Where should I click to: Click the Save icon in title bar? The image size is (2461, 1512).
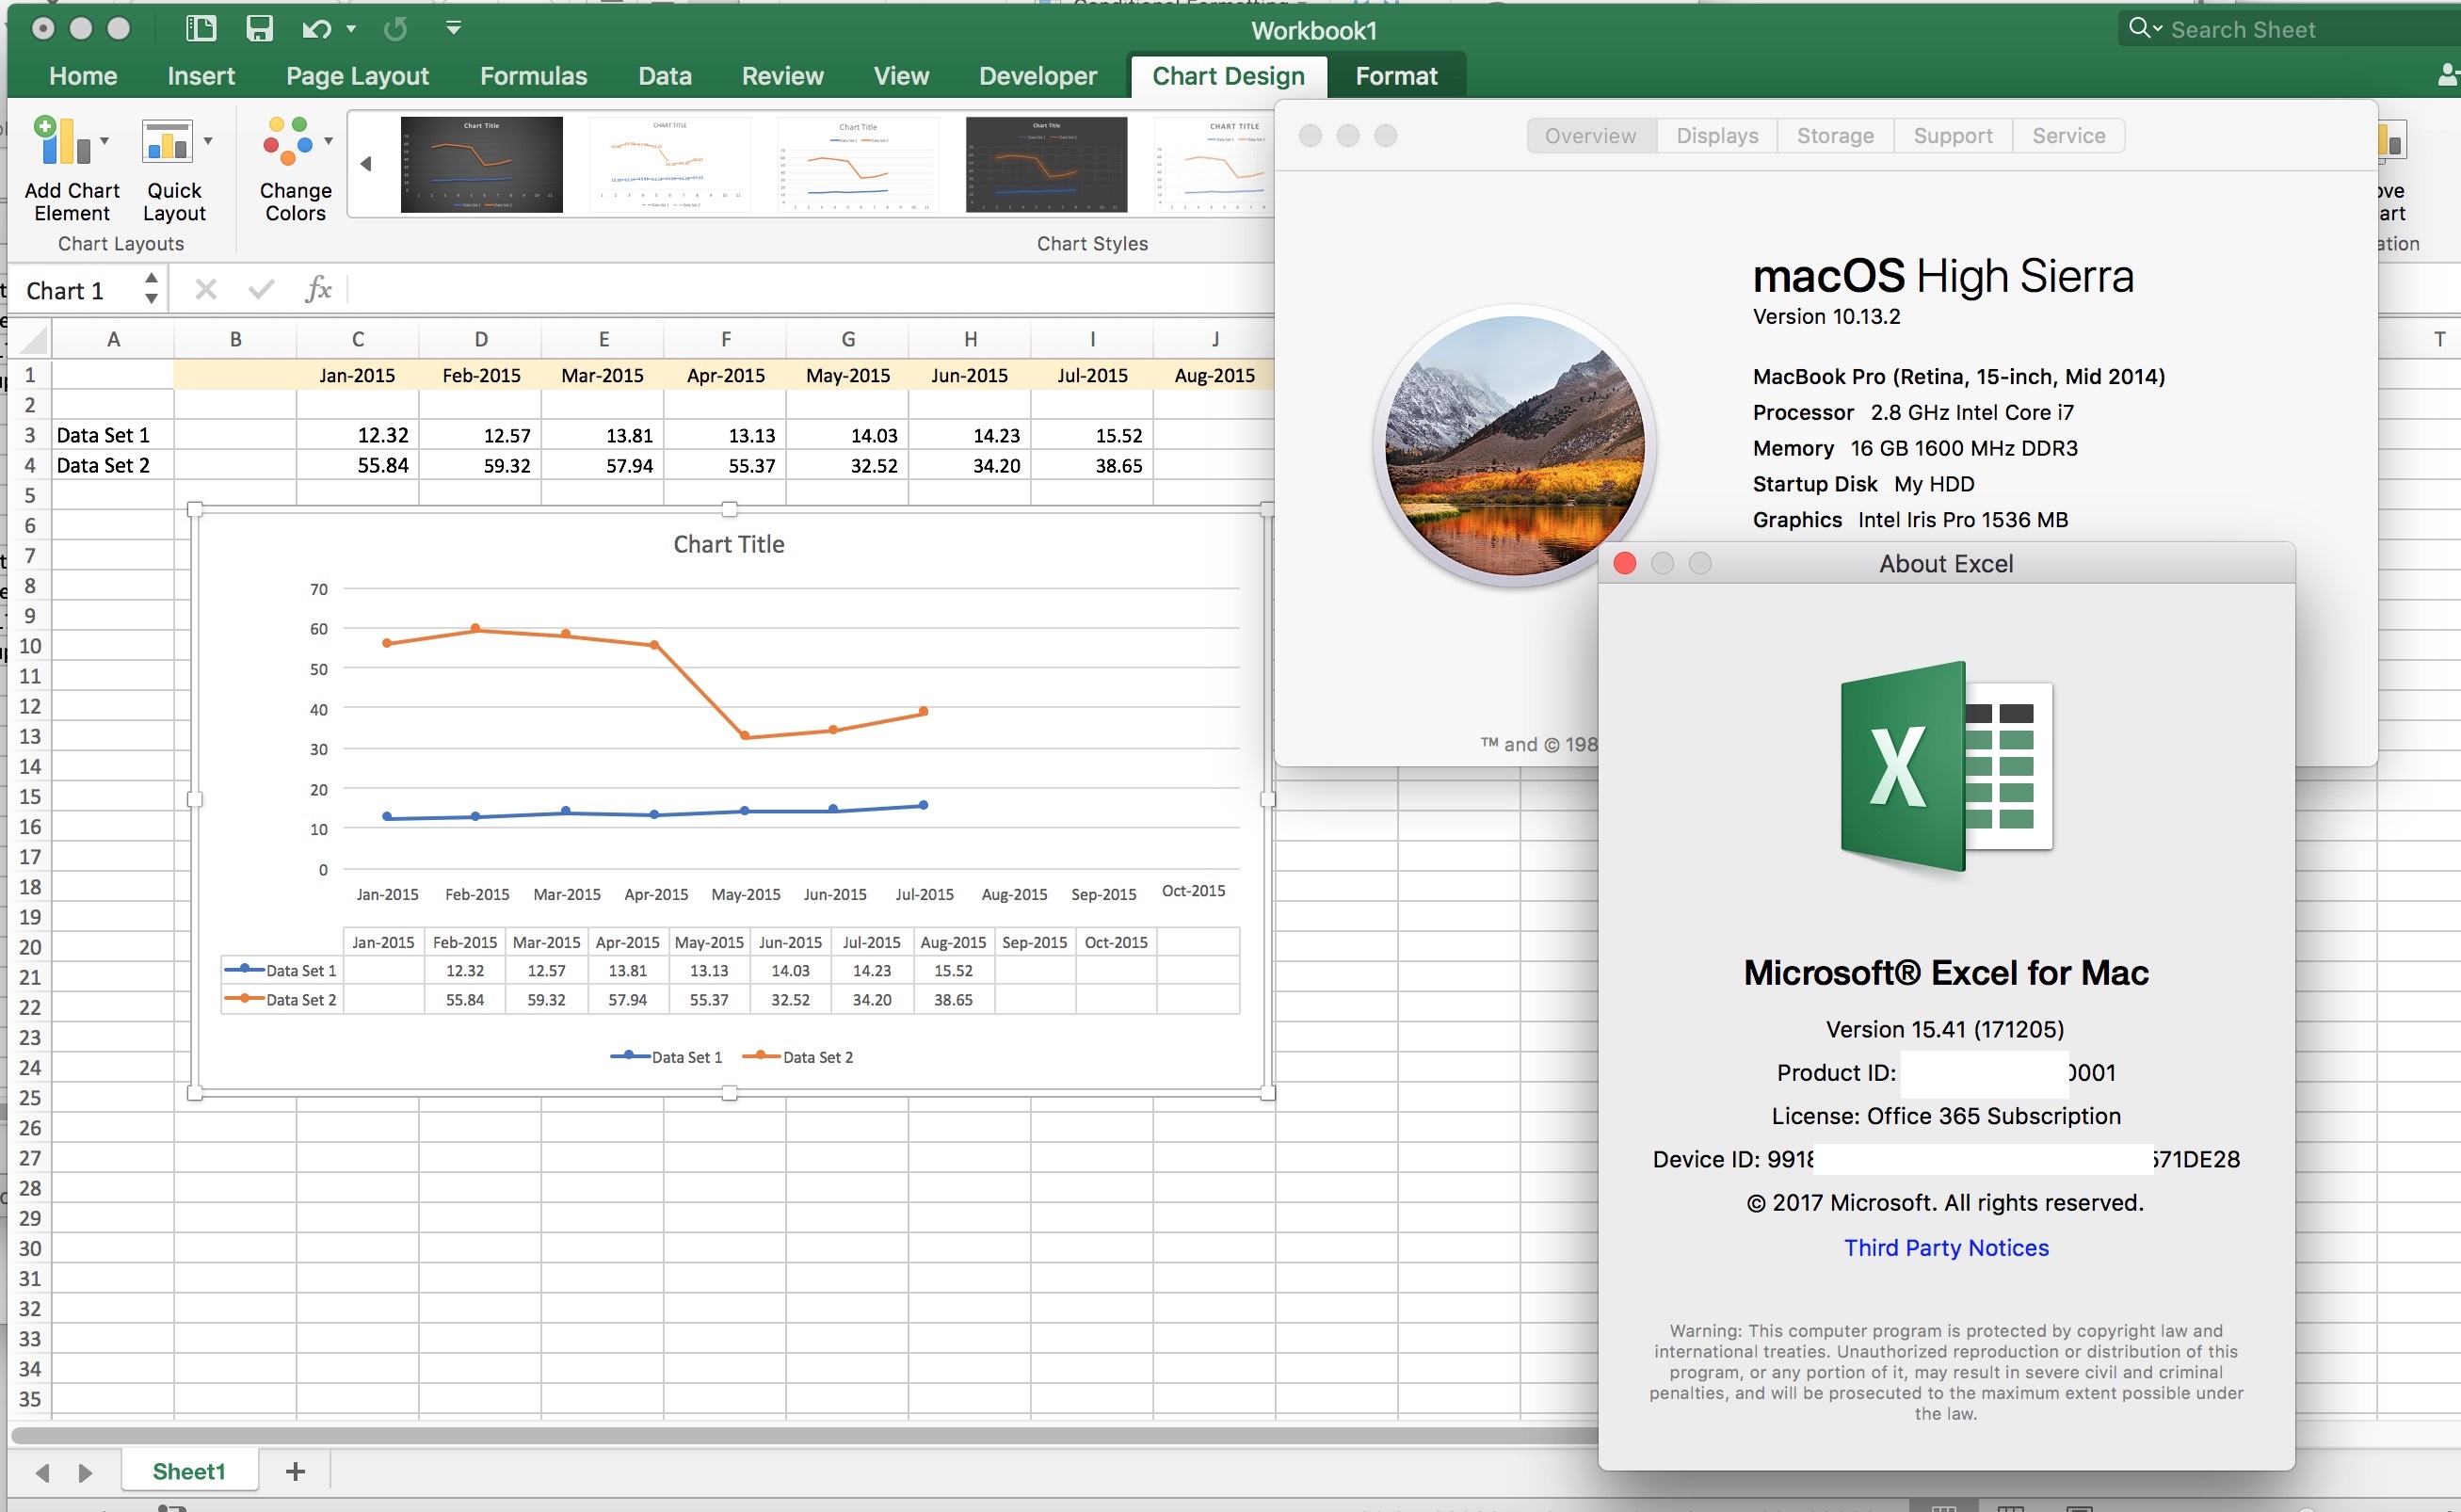[x=259, y=28]
